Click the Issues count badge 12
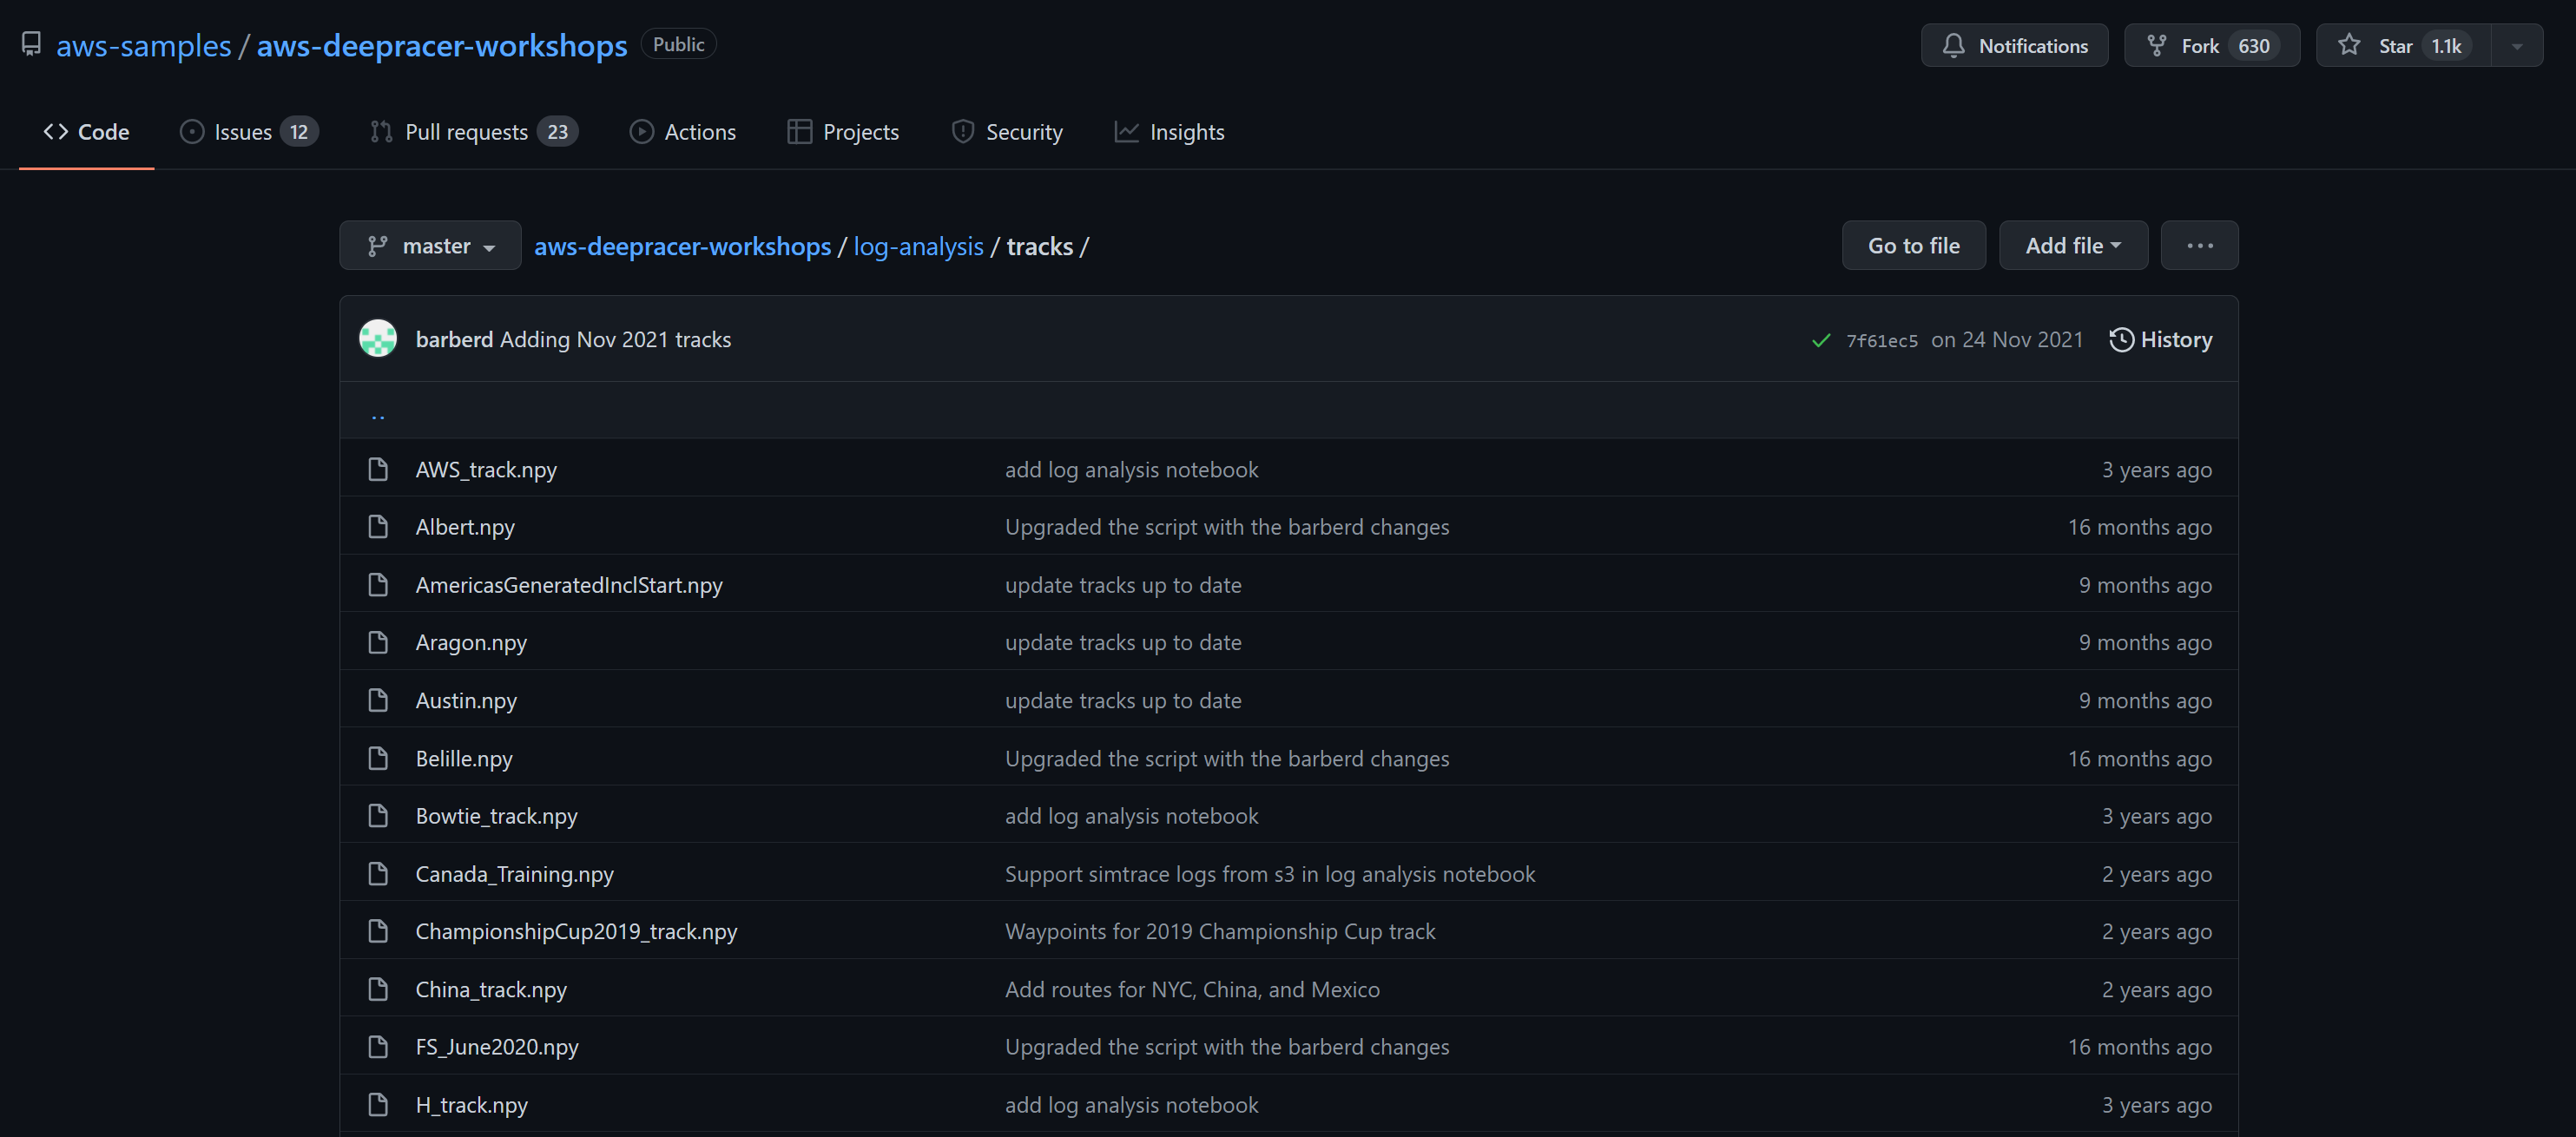Image resolution: width=2576 pixels, height=1137 pixels. [x=299, y=132]
